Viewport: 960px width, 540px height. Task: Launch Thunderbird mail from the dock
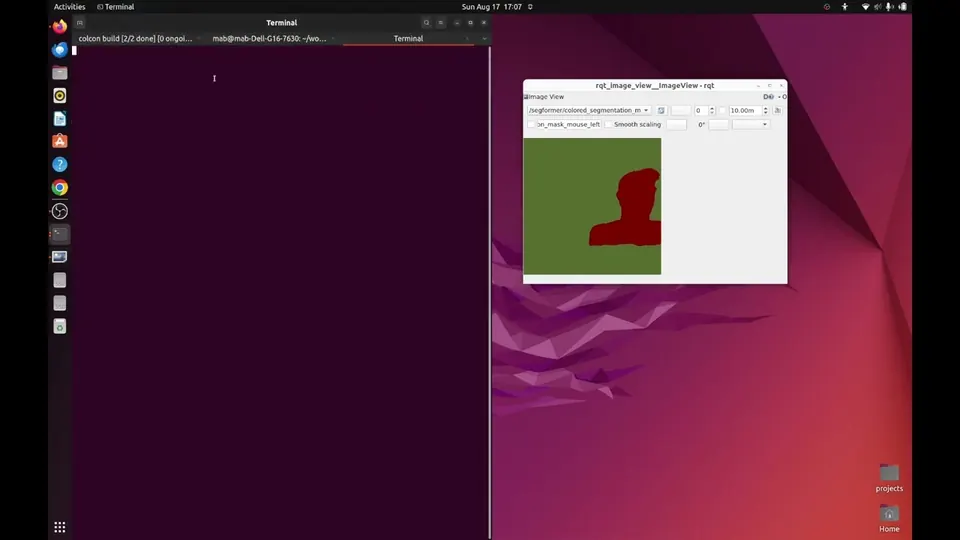(59, 50)
